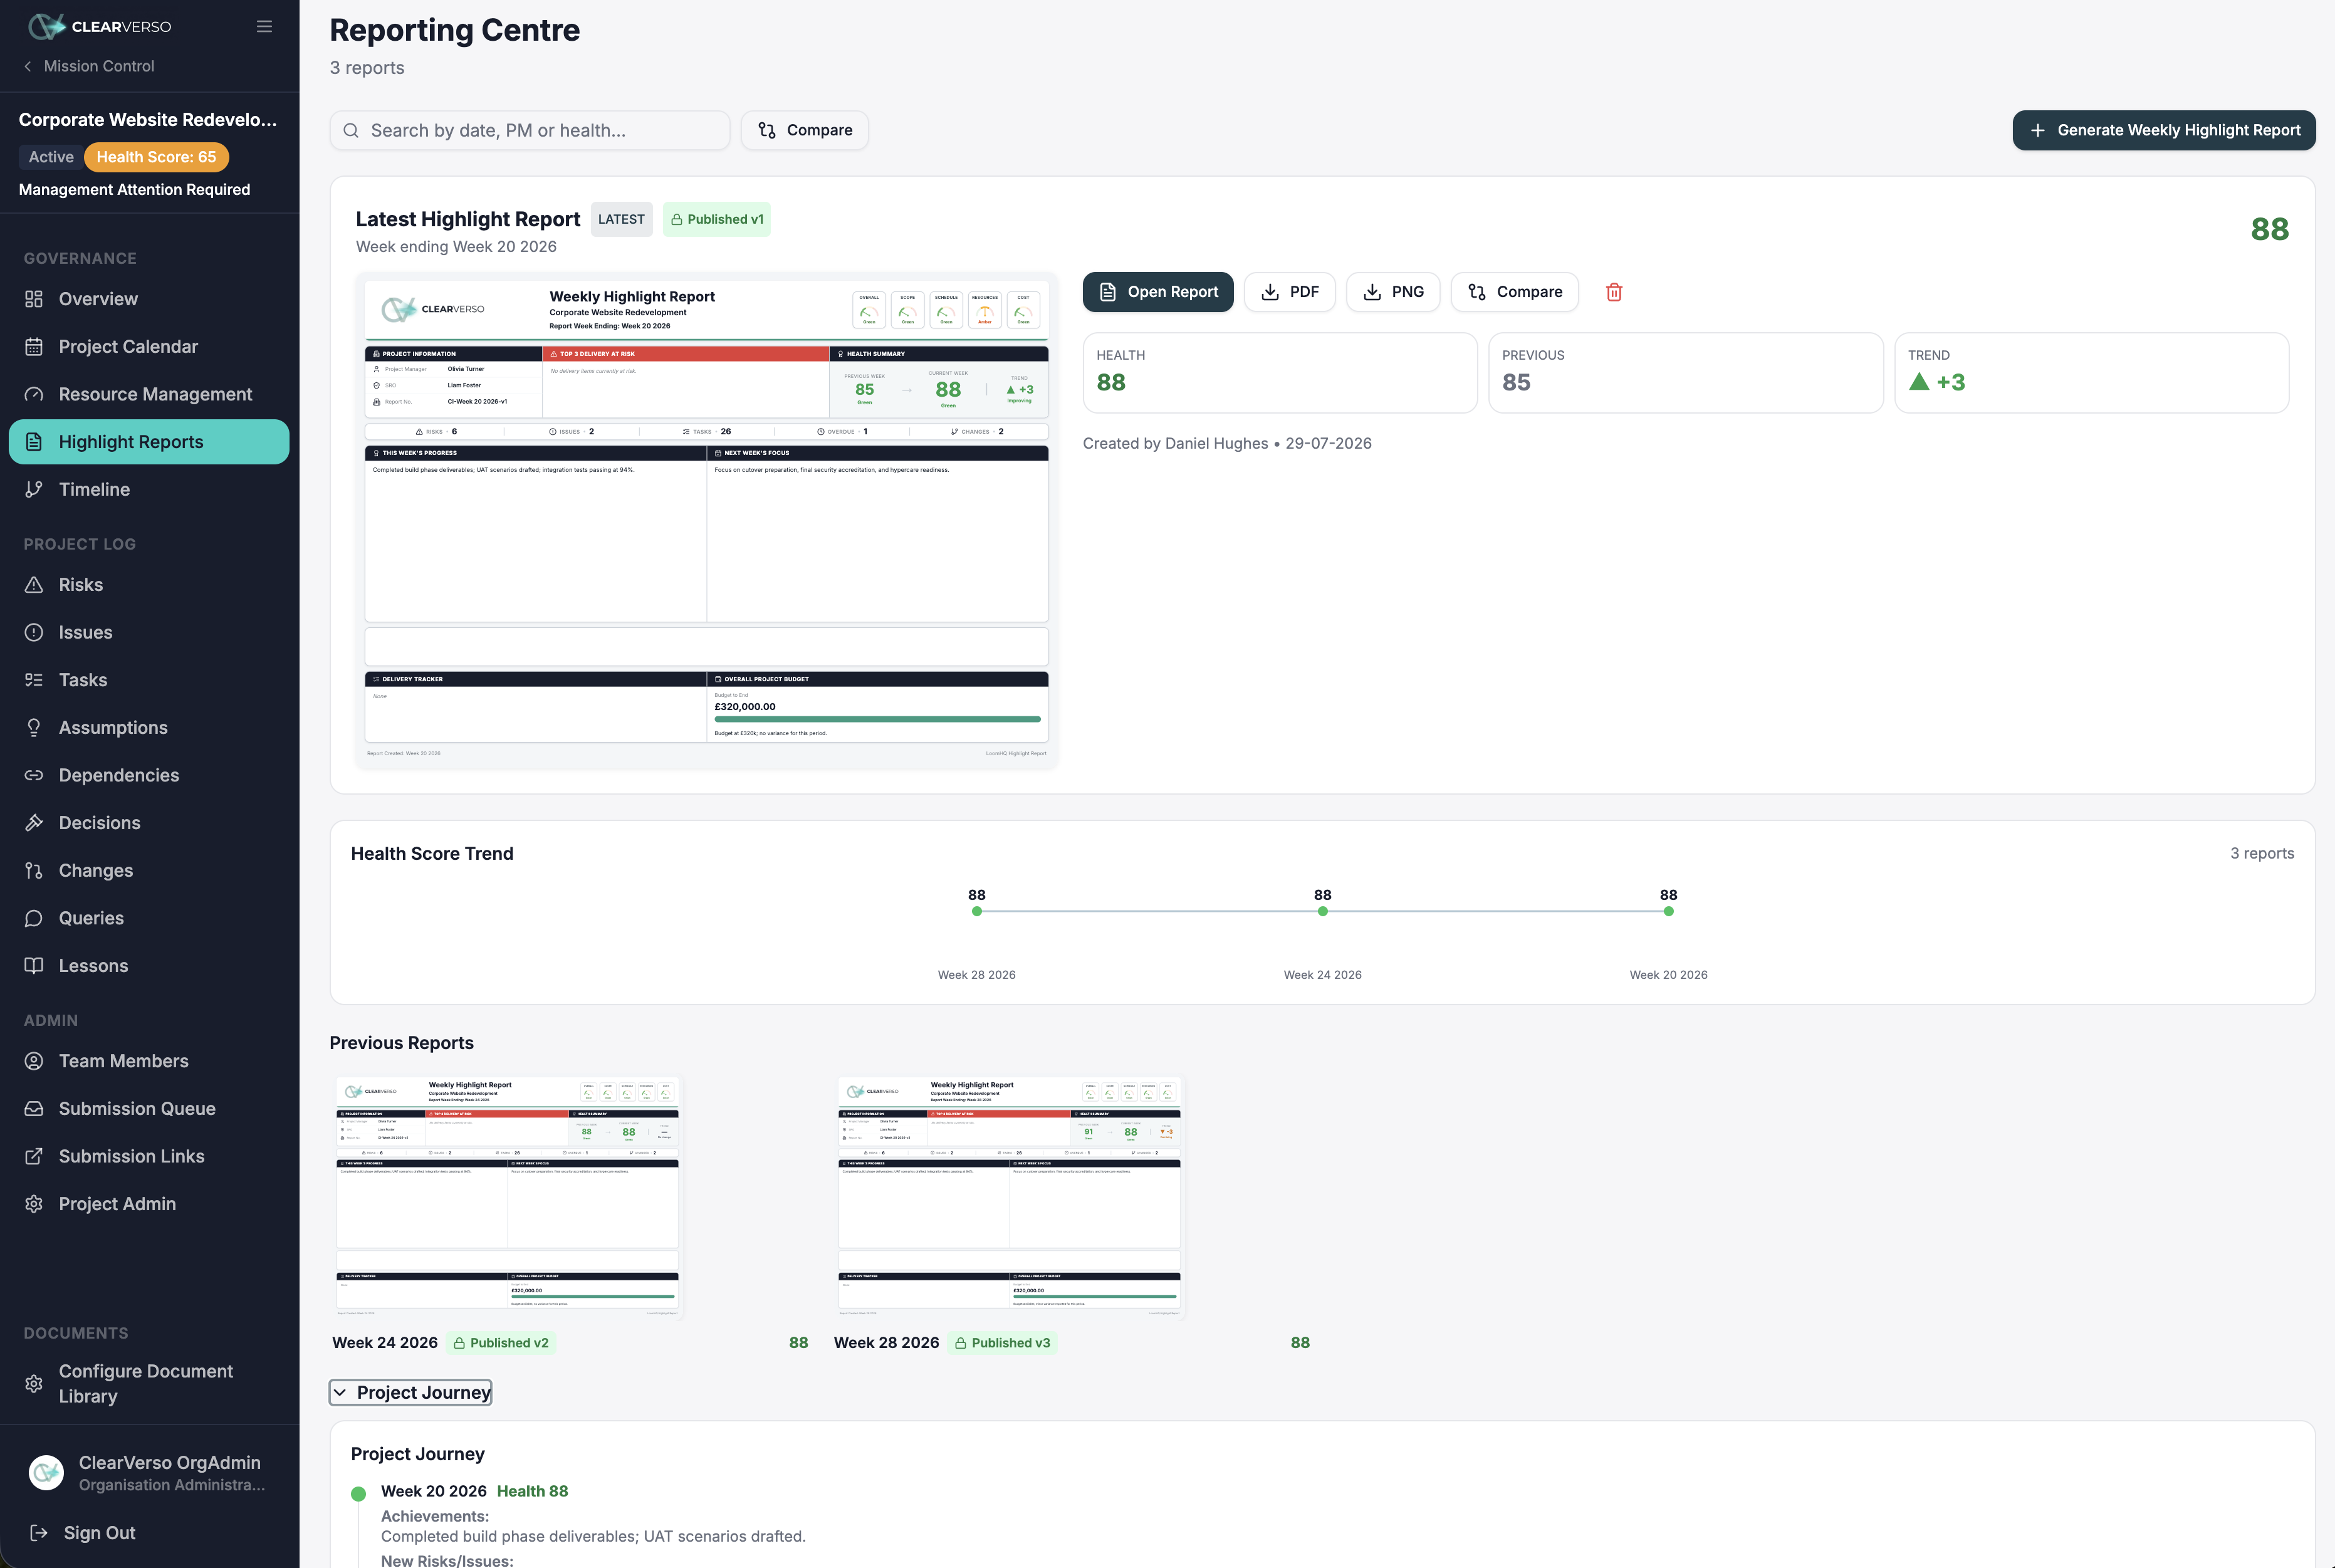
Task: Click Configure Document Library gear icon
Action: [x=34, y=1384]
